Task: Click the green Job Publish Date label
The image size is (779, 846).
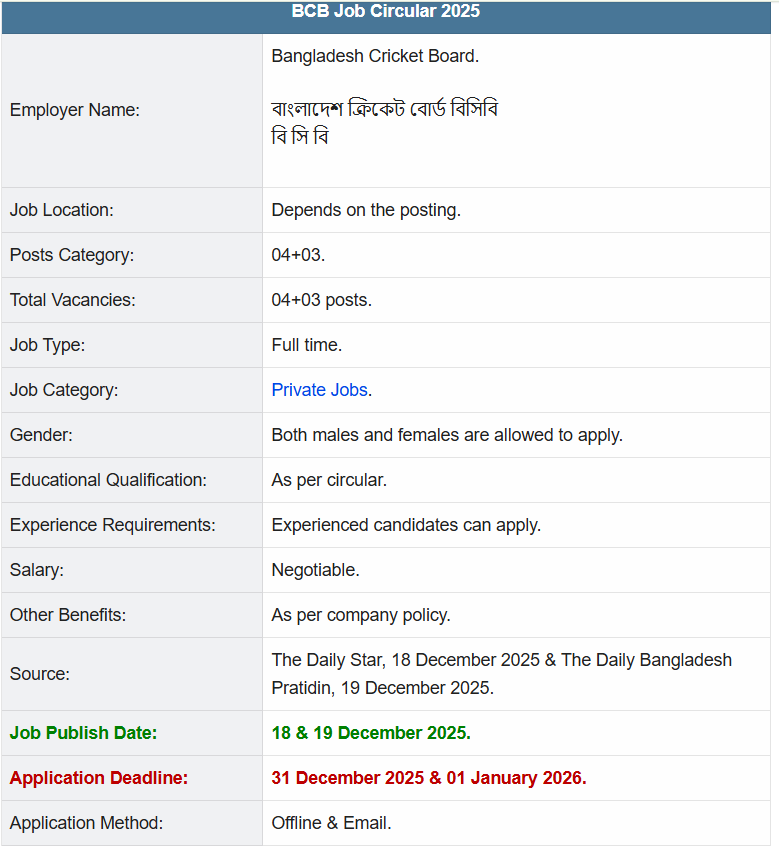Action: click(83, 733)
